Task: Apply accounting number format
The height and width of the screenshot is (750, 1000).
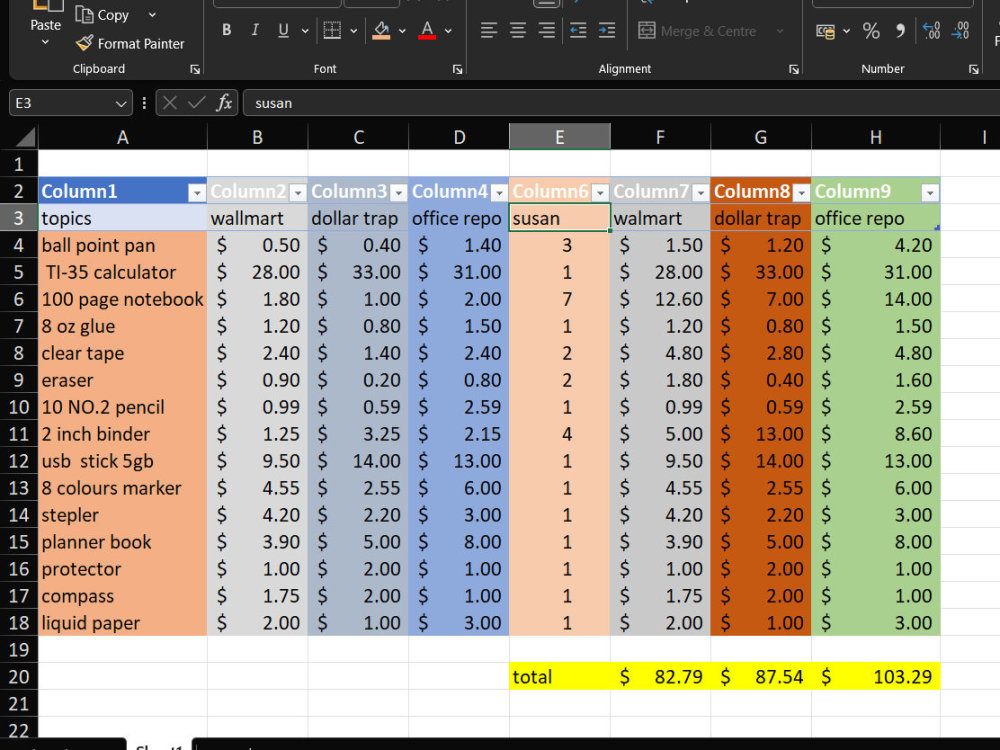Action: click(825, 31)
